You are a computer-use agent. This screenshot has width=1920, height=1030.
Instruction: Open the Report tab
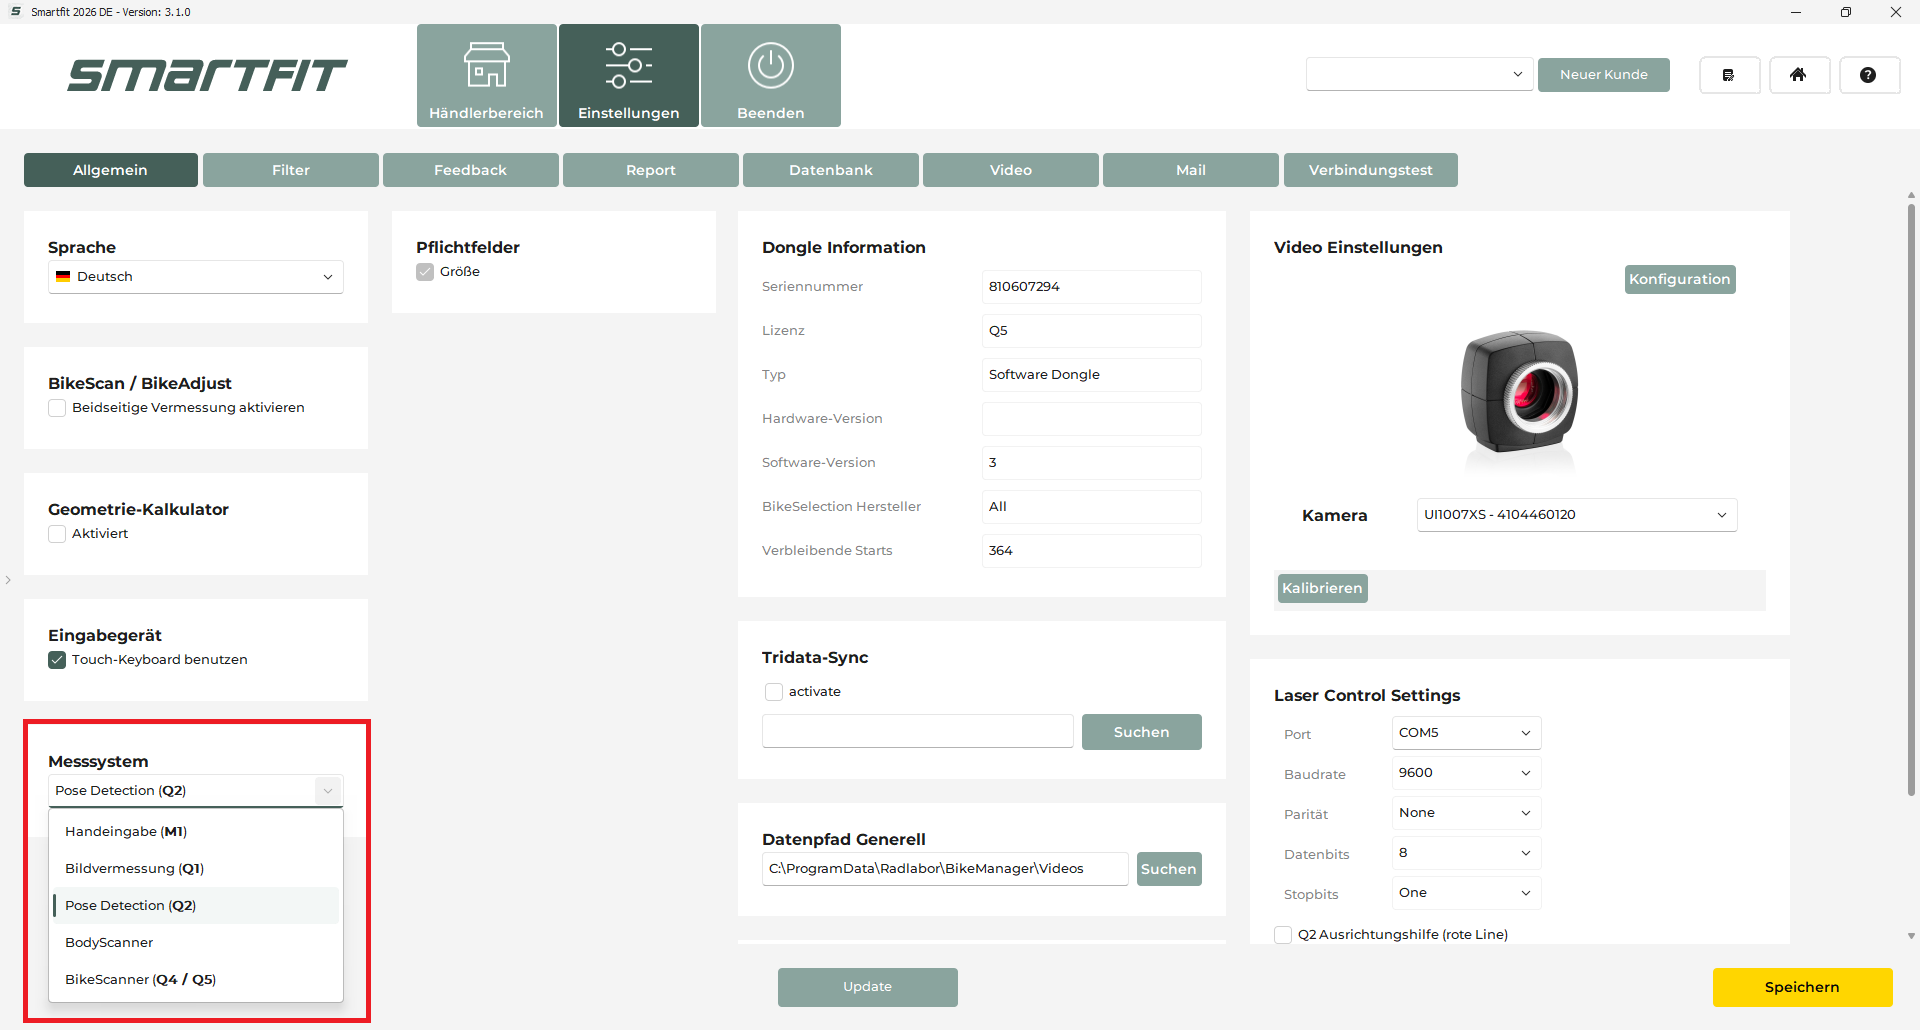(x=651, y=170)
